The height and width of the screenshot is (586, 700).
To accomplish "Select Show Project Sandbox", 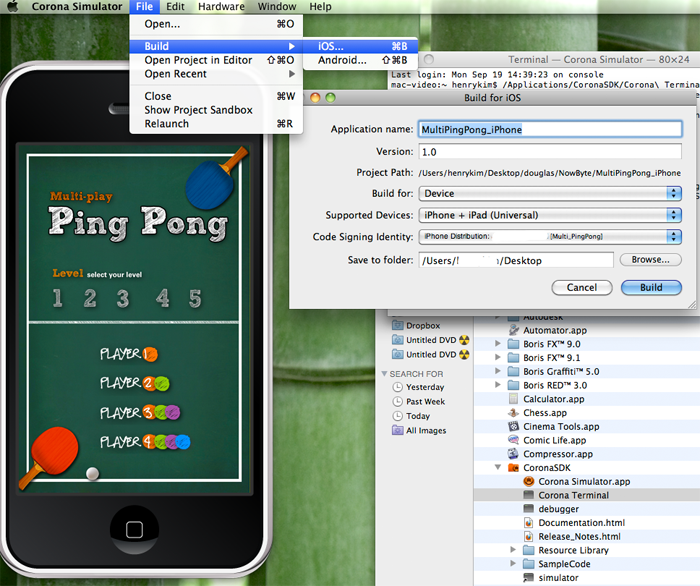I will click(x=216, y=110).
